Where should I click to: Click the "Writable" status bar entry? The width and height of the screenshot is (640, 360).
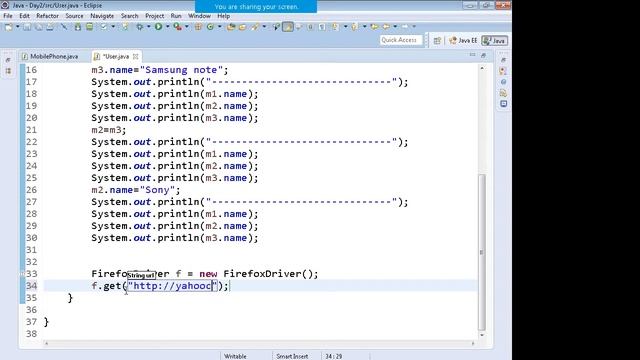[x=235, y=356]
